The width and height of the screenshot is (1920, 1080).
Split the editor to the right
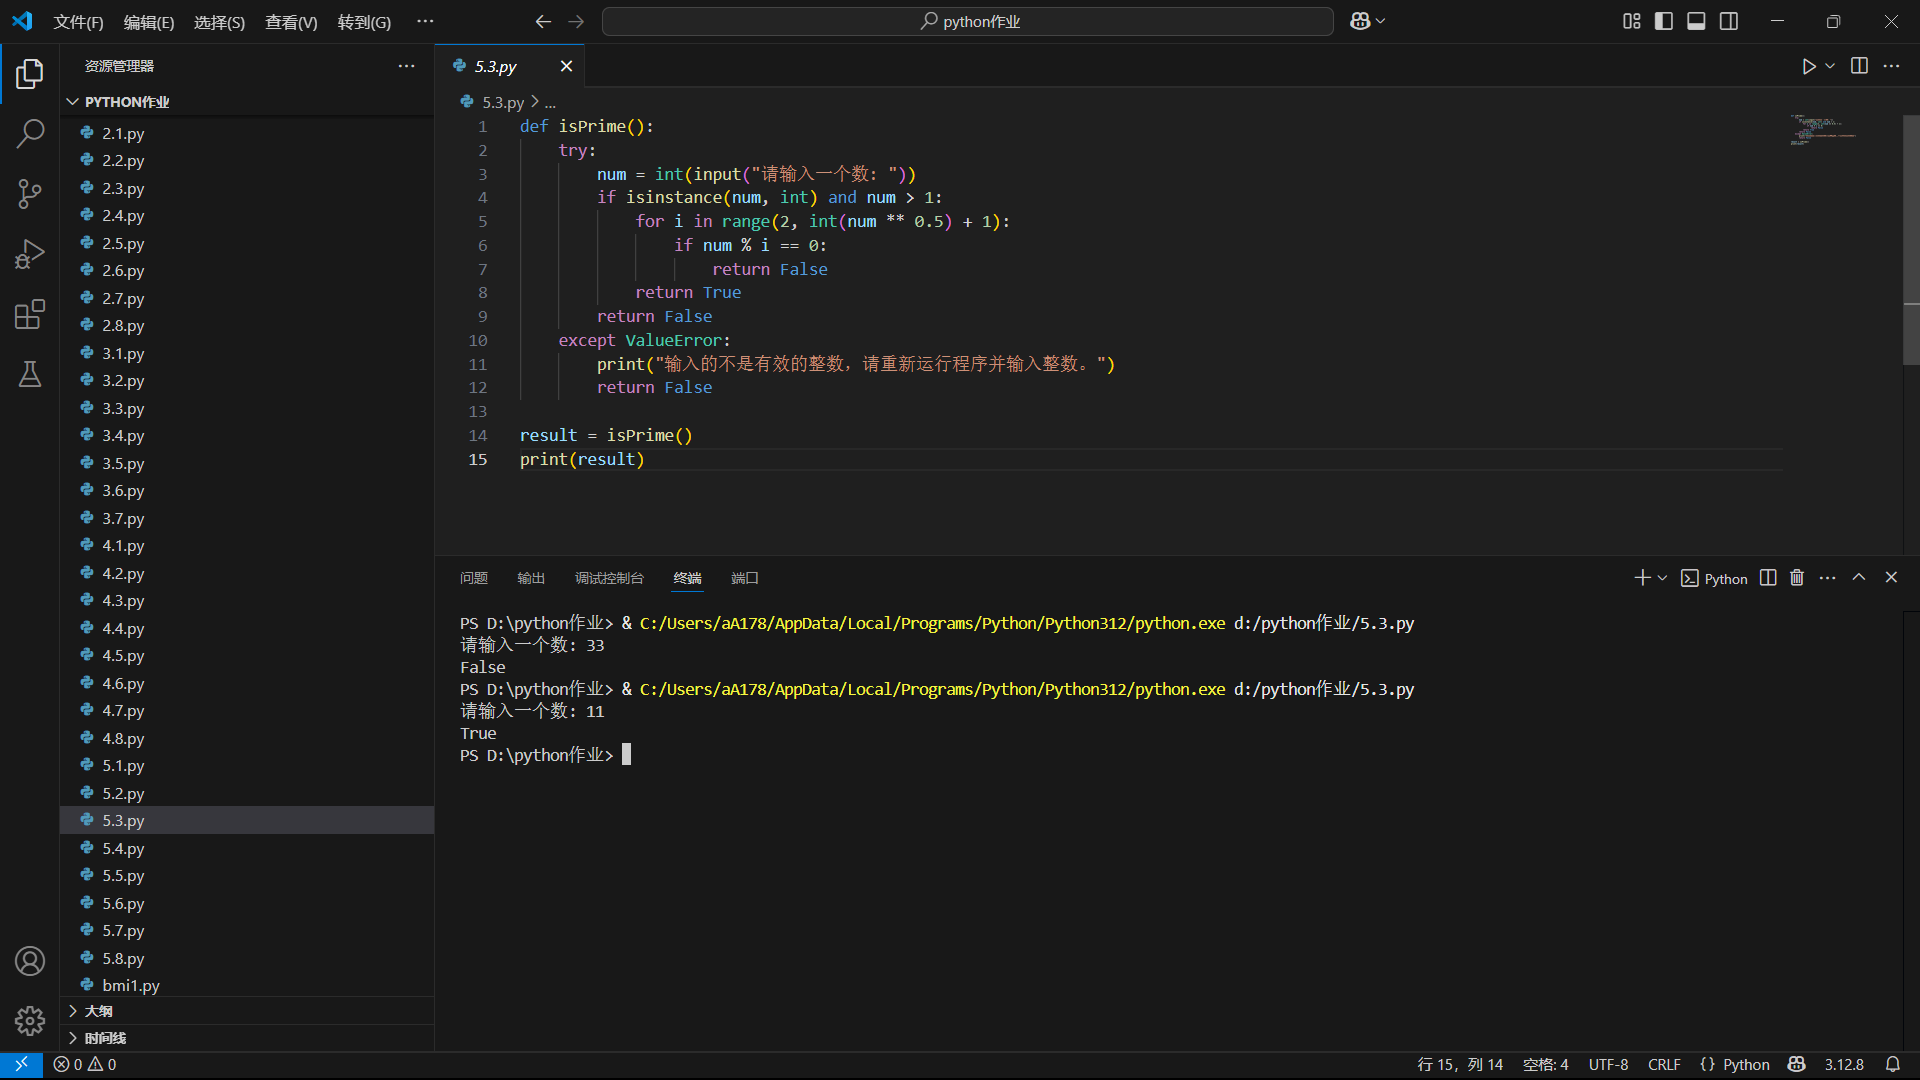(1859, 66)
